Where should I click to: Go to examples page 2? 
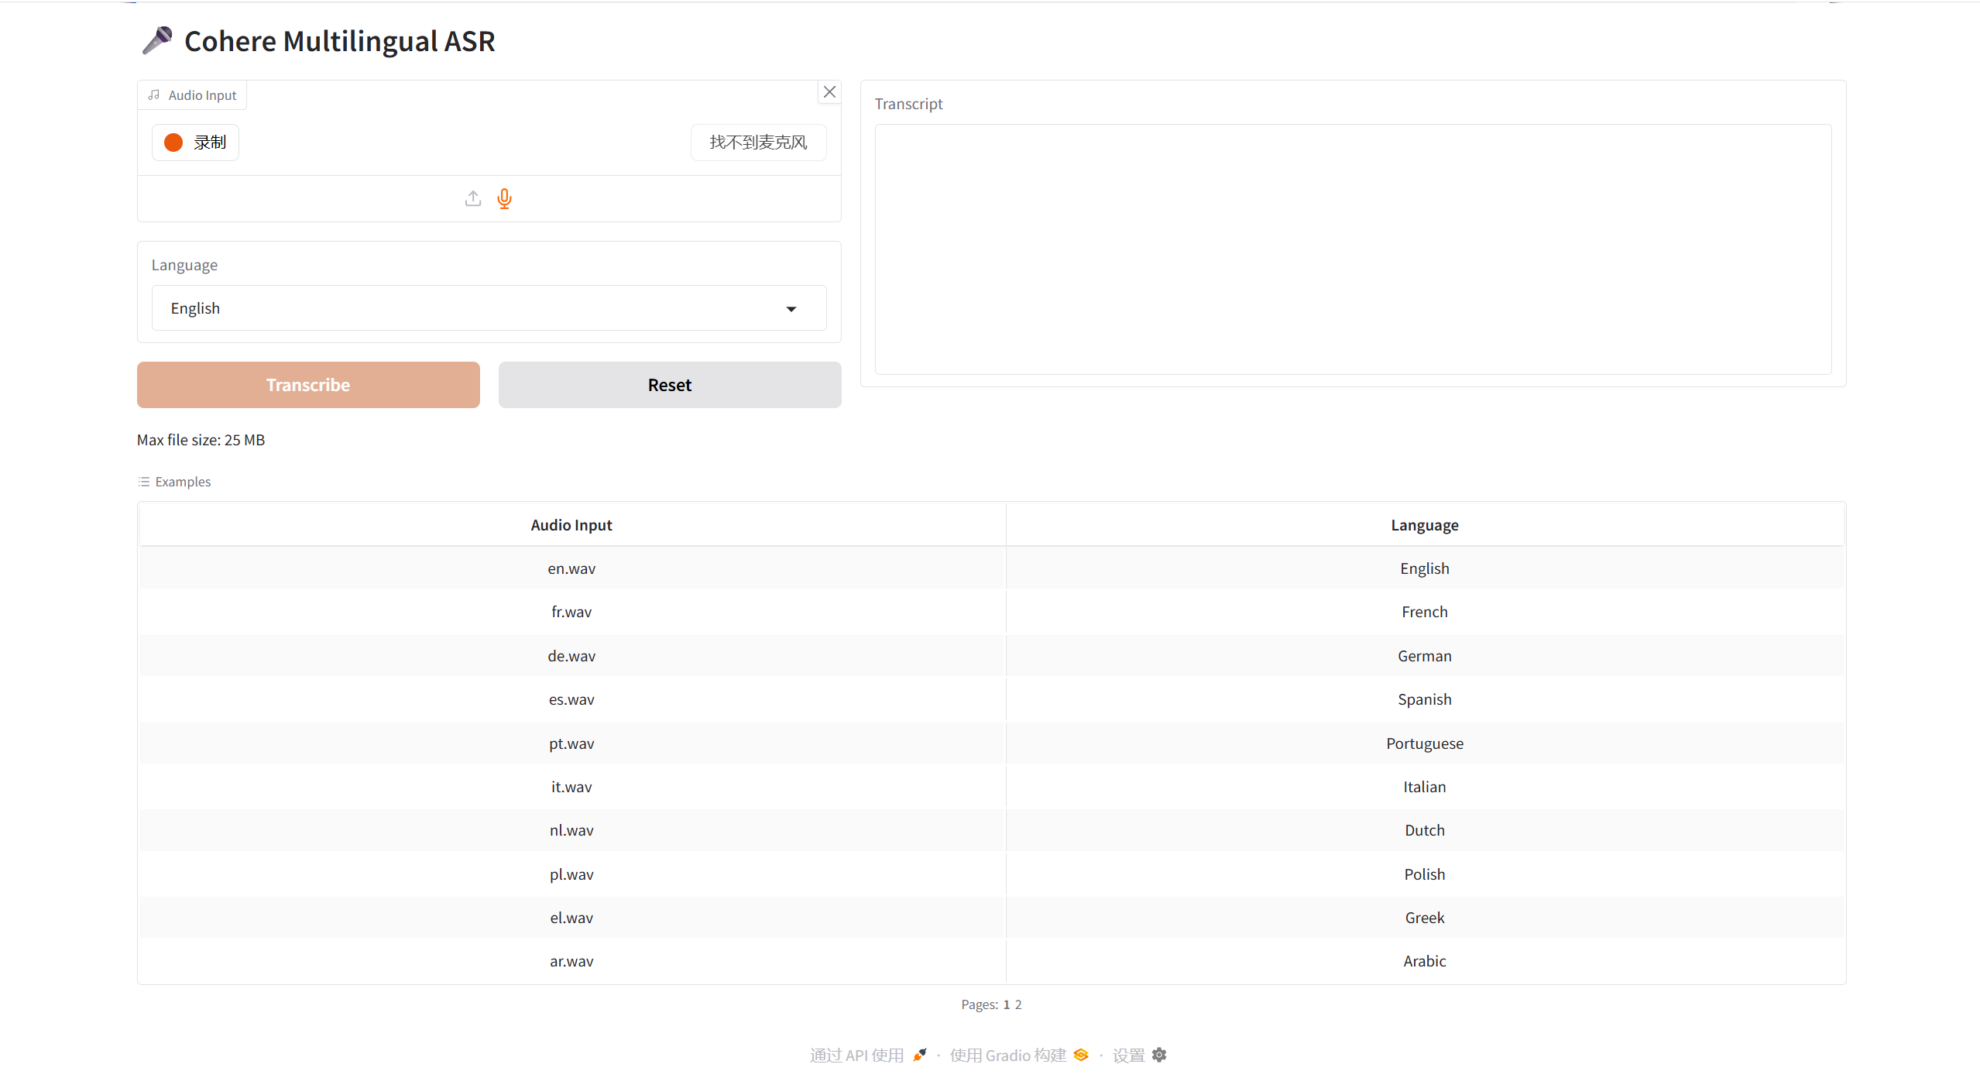1018,1005
